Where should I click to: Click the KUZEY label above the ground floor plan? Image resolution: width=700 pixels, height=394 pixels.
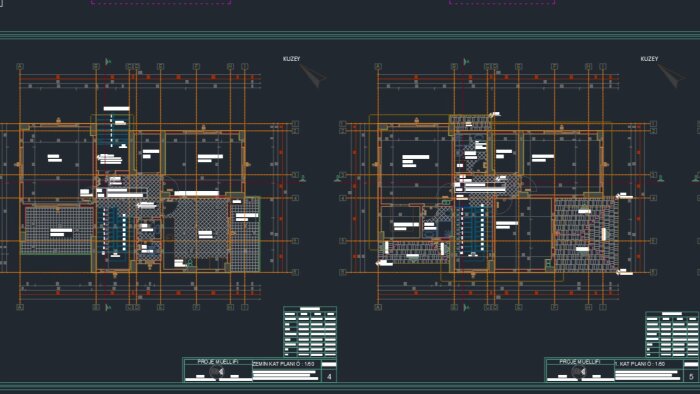click(x=292, y=59)
